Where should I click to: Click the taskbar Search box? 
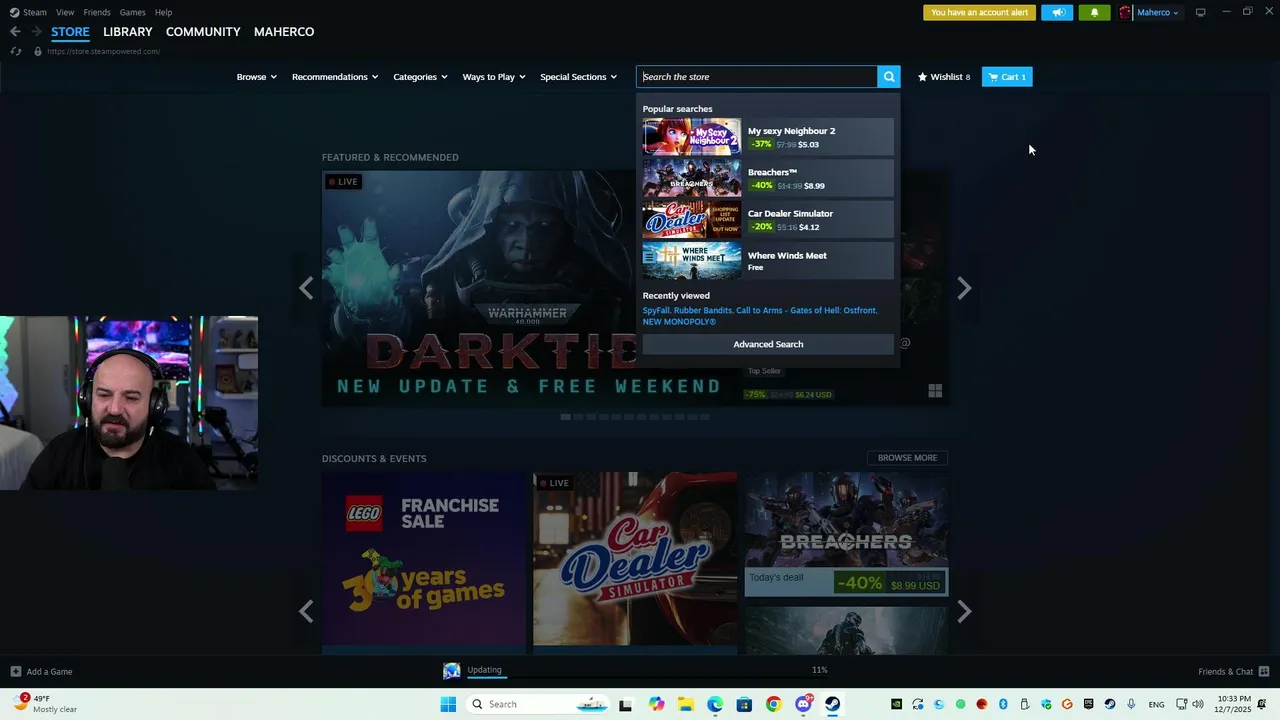click(537, 704)
